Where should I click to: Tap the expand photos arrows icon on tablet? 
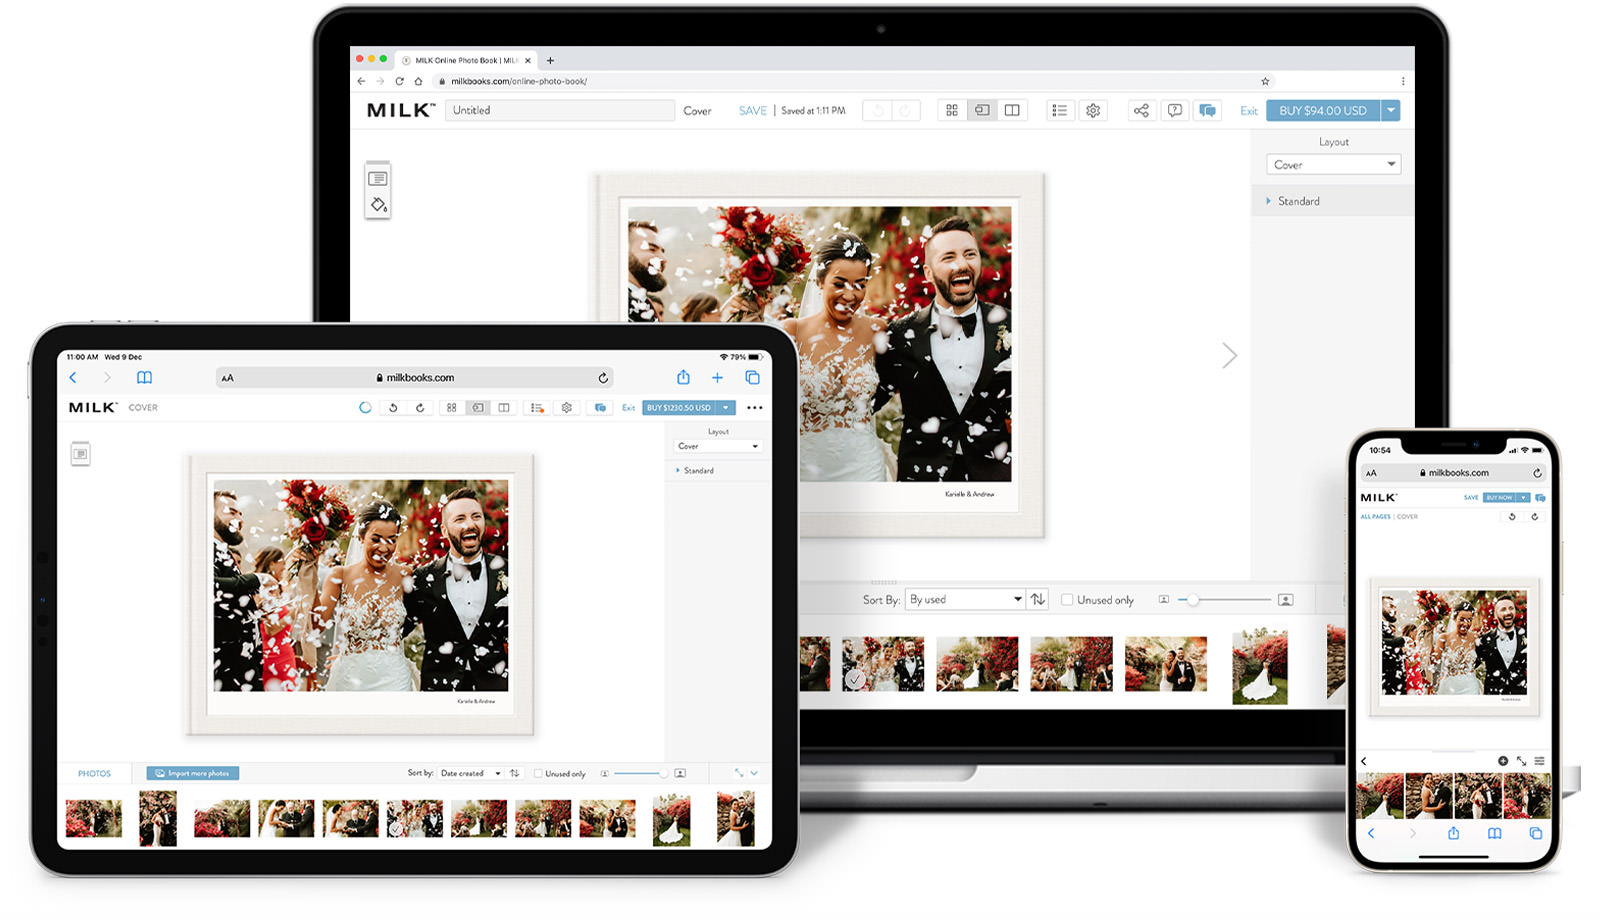738,773
